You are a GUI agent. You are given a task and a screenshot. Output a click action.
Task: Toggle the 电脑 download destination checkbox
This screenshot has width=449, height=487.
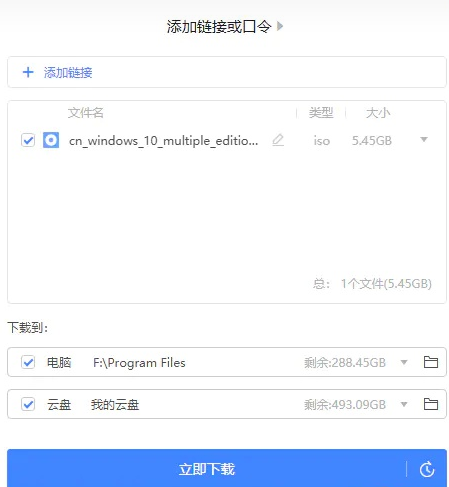pos(28,362)
